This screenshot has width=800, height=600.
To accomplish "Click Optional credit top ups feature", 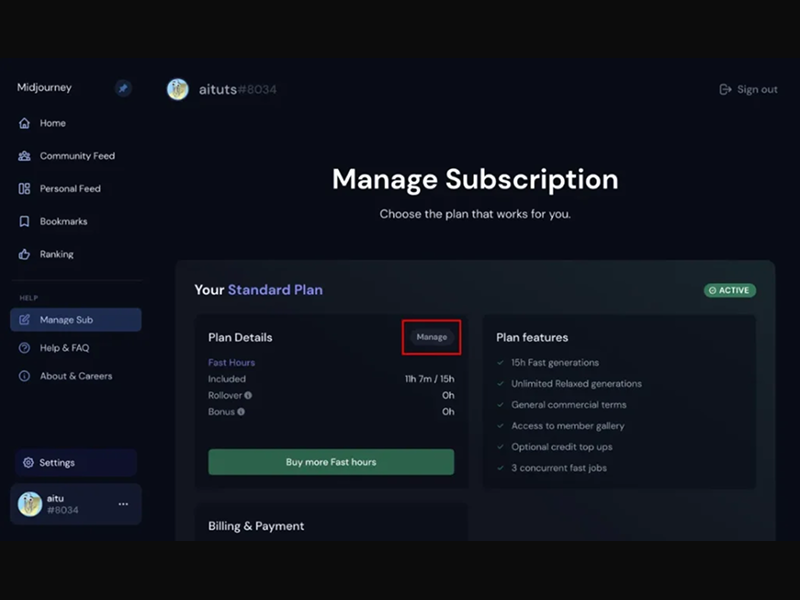I will (562, 447).
